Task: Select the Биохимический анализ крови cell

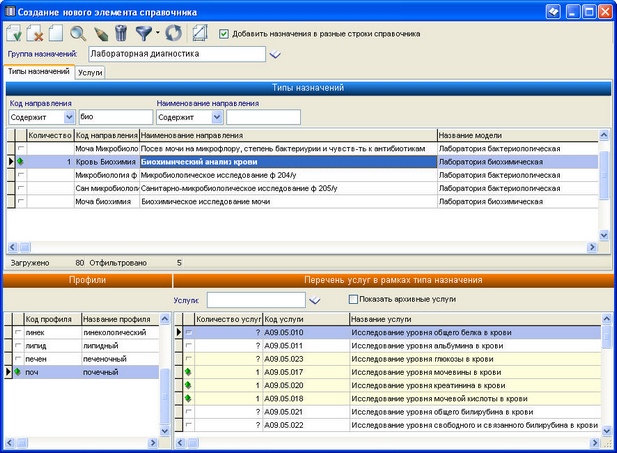Action: [288, 162]
